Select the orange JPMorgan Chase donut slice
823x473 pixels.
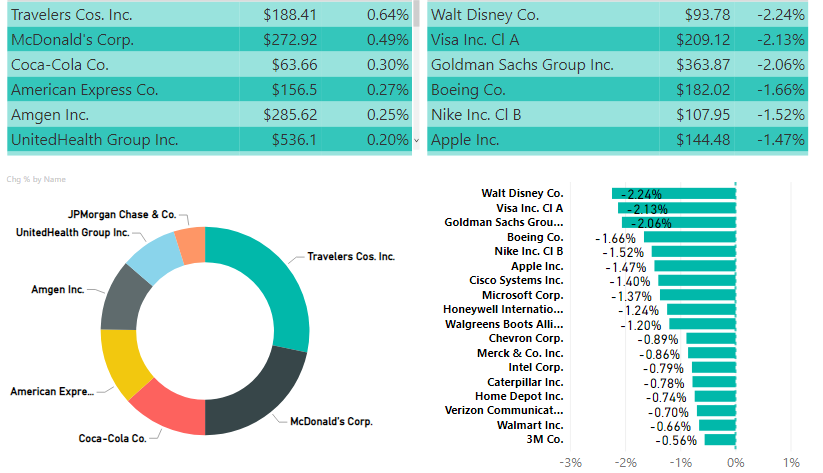tap(192, 244)
